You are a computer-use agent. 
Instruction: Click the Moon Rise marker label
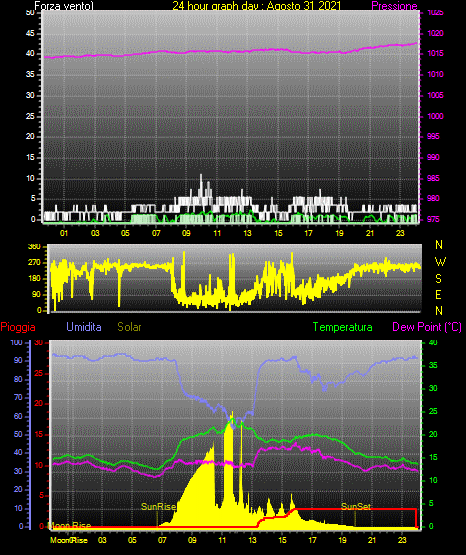coord(69,525)
